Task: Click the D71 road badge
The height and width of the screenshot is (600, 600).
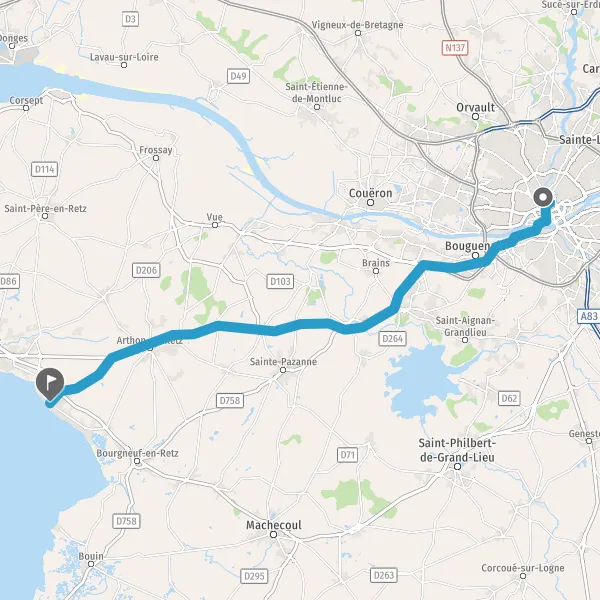Action: pos(347,455)
